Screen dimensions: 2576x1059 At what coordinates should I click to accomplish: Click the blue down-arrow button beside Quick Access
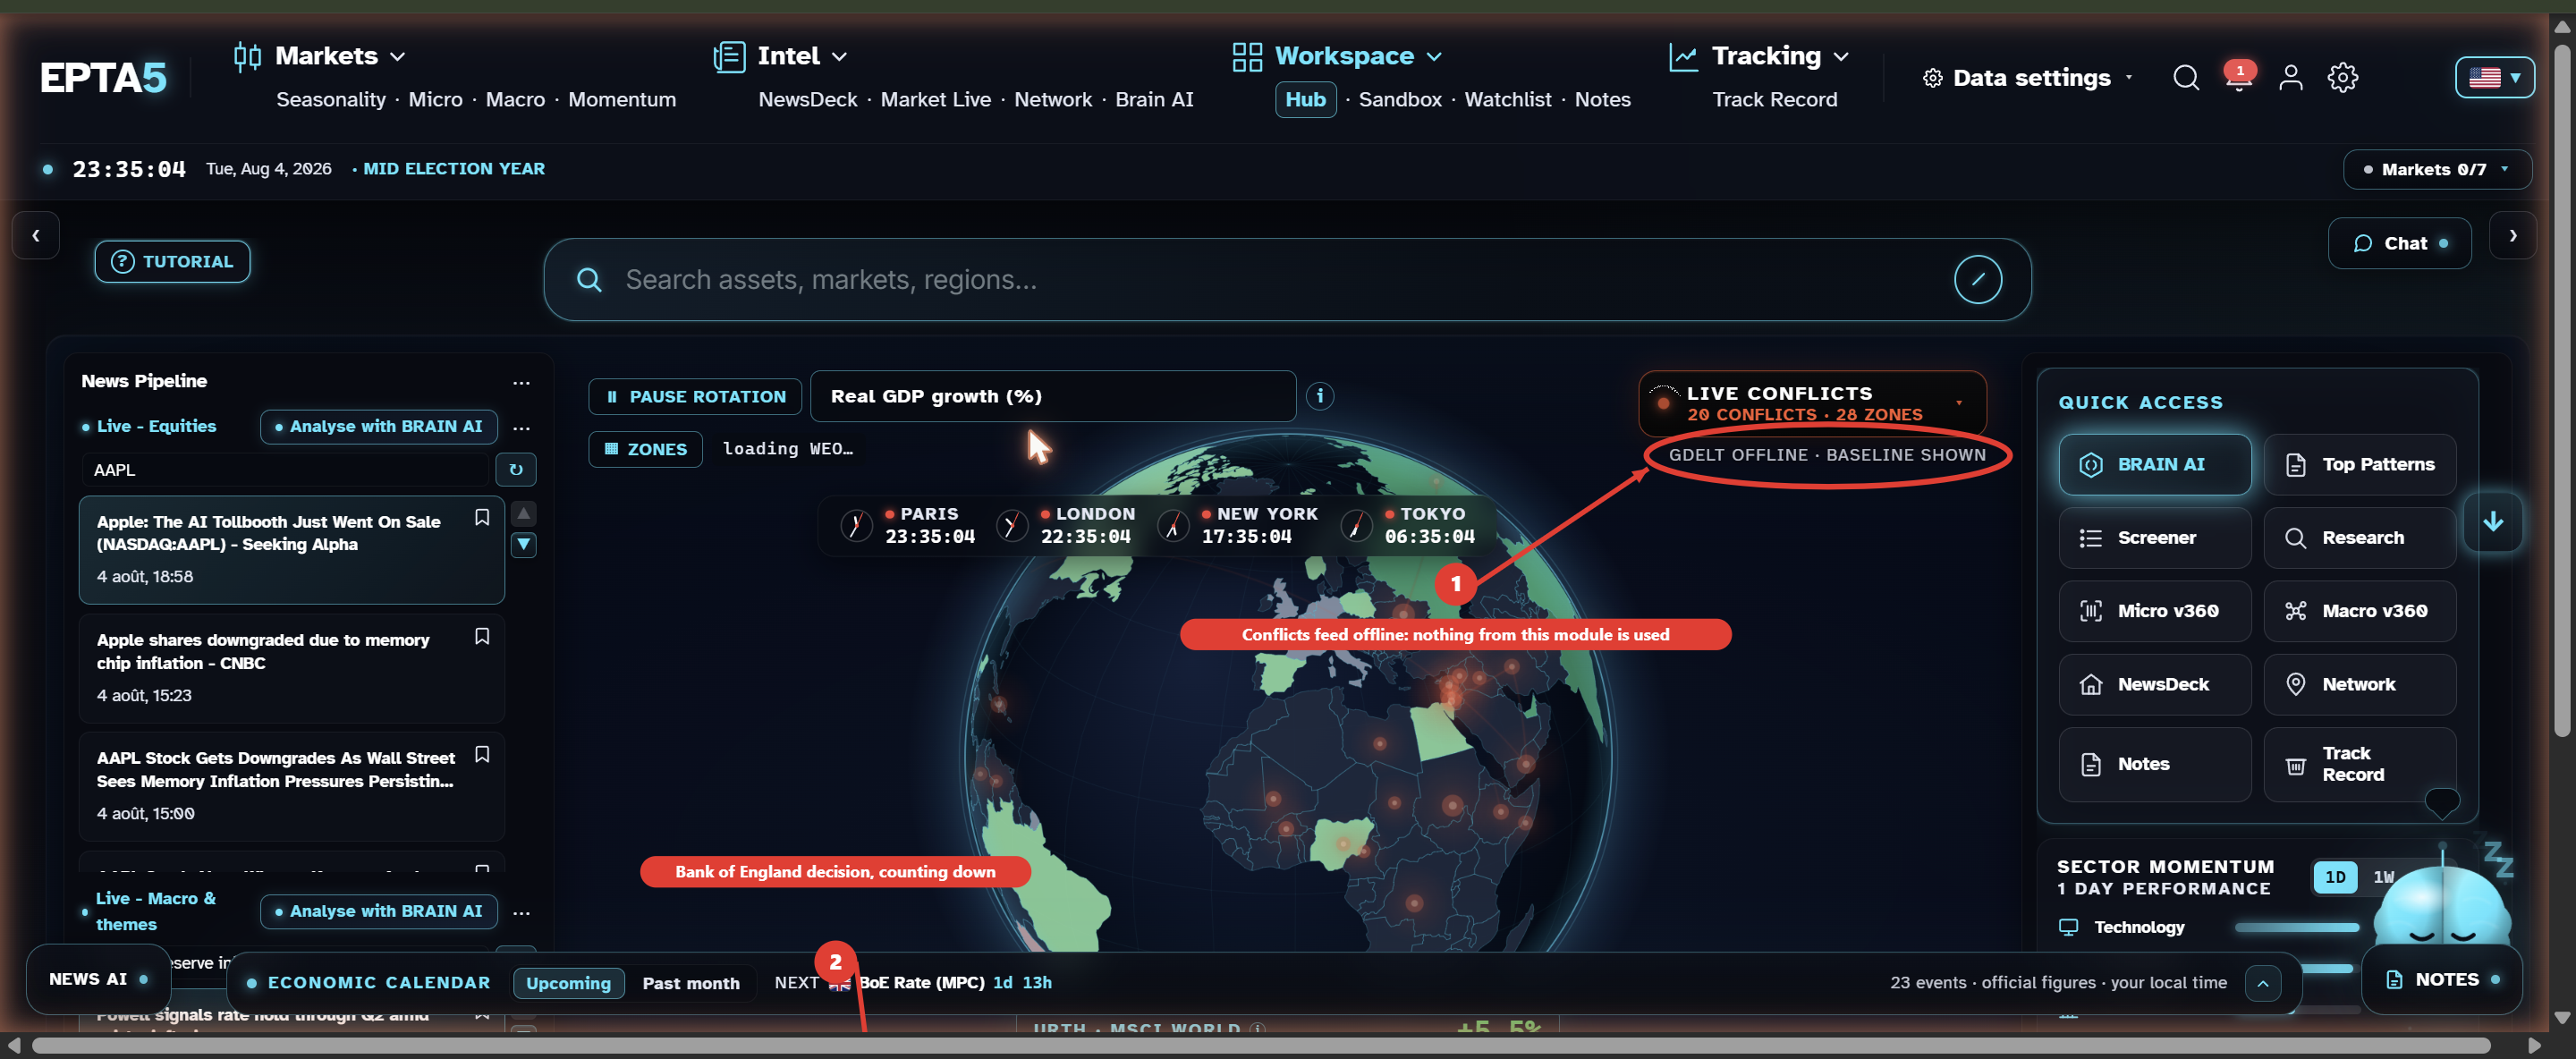coord(2493,521)
